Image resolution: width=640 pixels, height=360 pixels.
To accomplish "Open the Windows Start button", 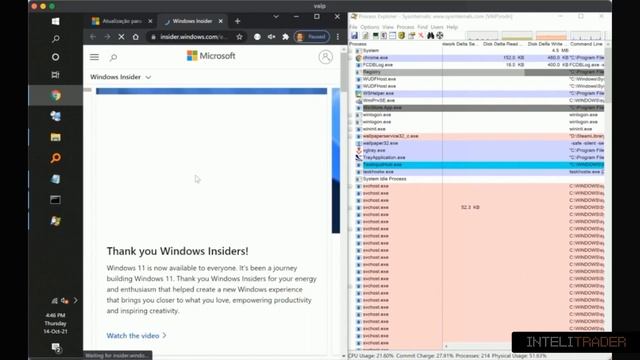I will point(56,21).
